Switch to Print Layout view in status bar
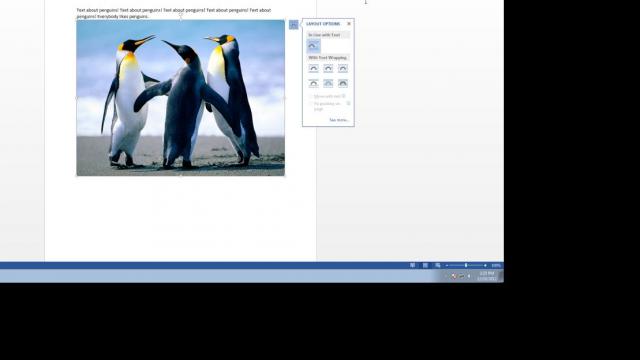The width and height of the screenshot is (640, 360). coord(425,265)
